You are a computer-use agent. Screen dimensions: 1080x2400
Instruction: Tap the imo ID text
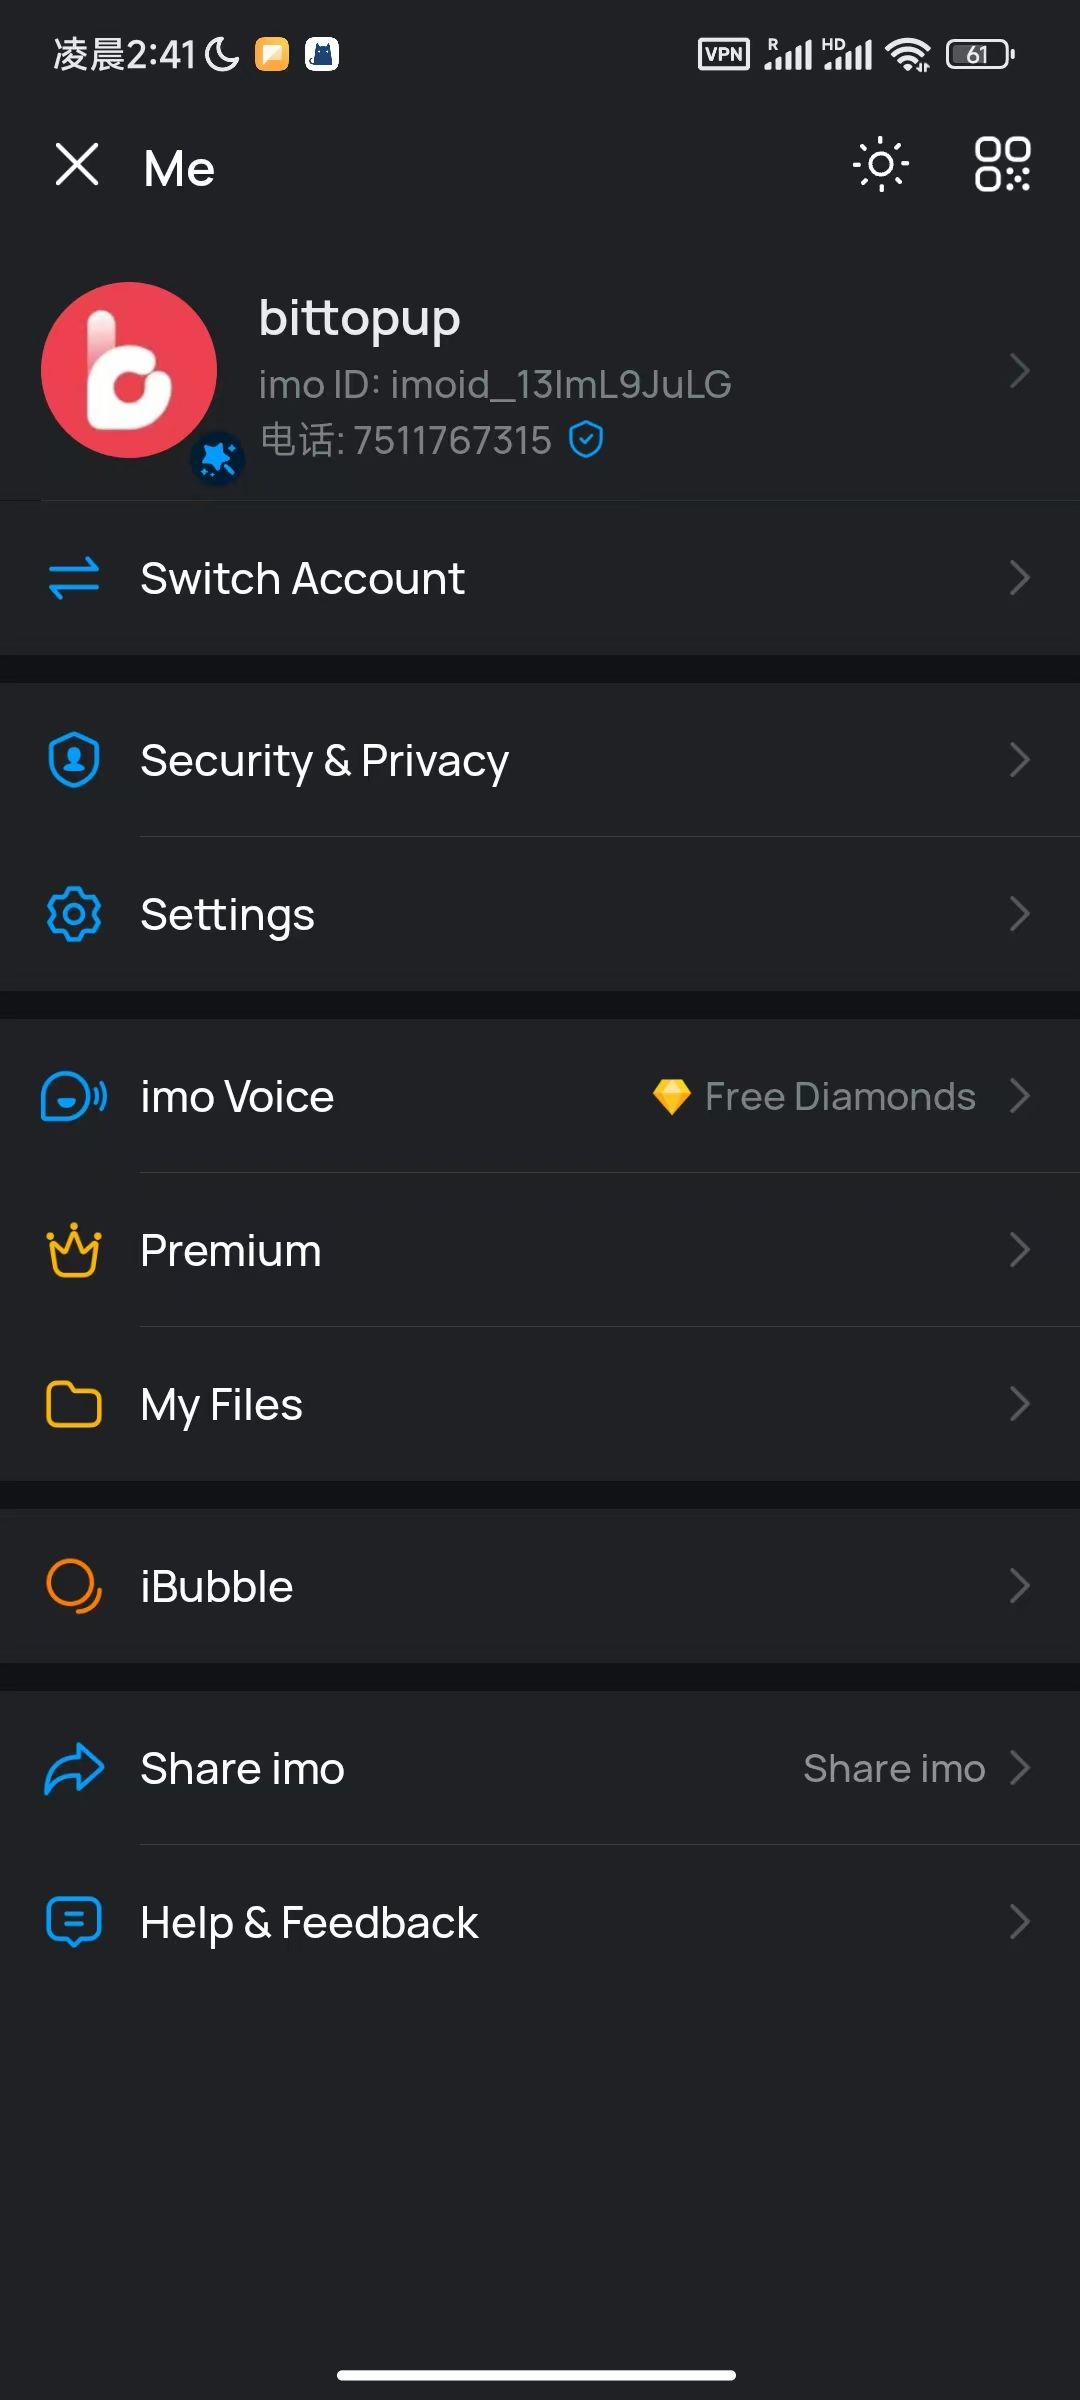pos(495,384)
